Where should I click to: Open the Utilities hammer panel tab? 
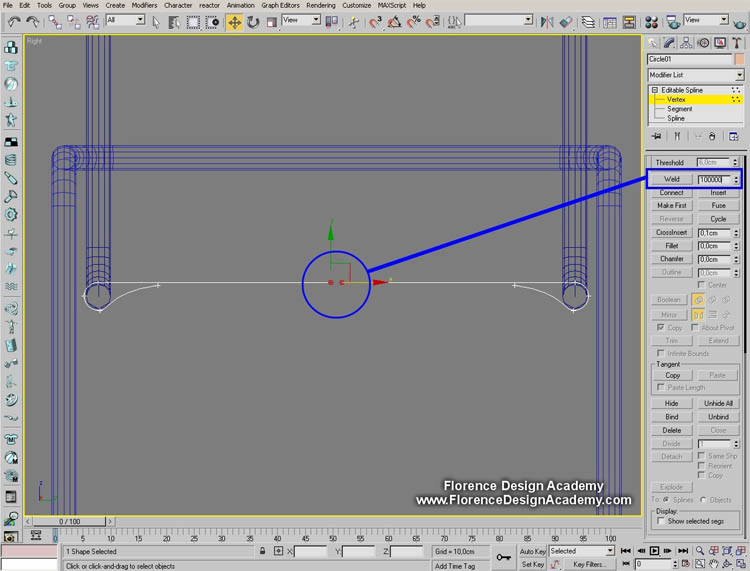point(737,43)
